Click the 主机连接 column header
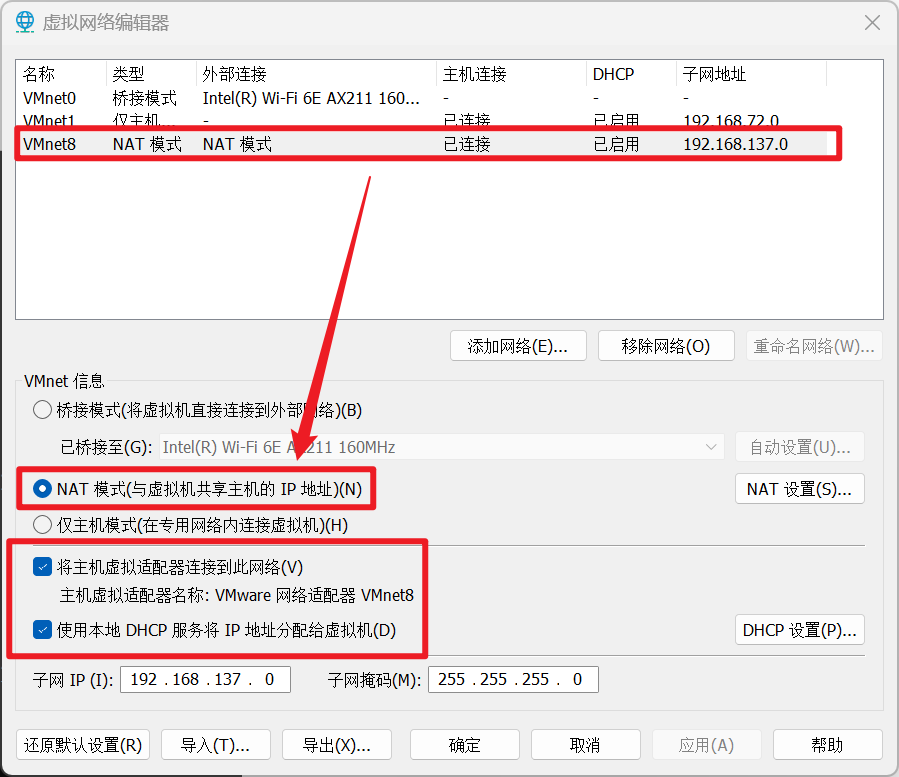 point(511,74)
